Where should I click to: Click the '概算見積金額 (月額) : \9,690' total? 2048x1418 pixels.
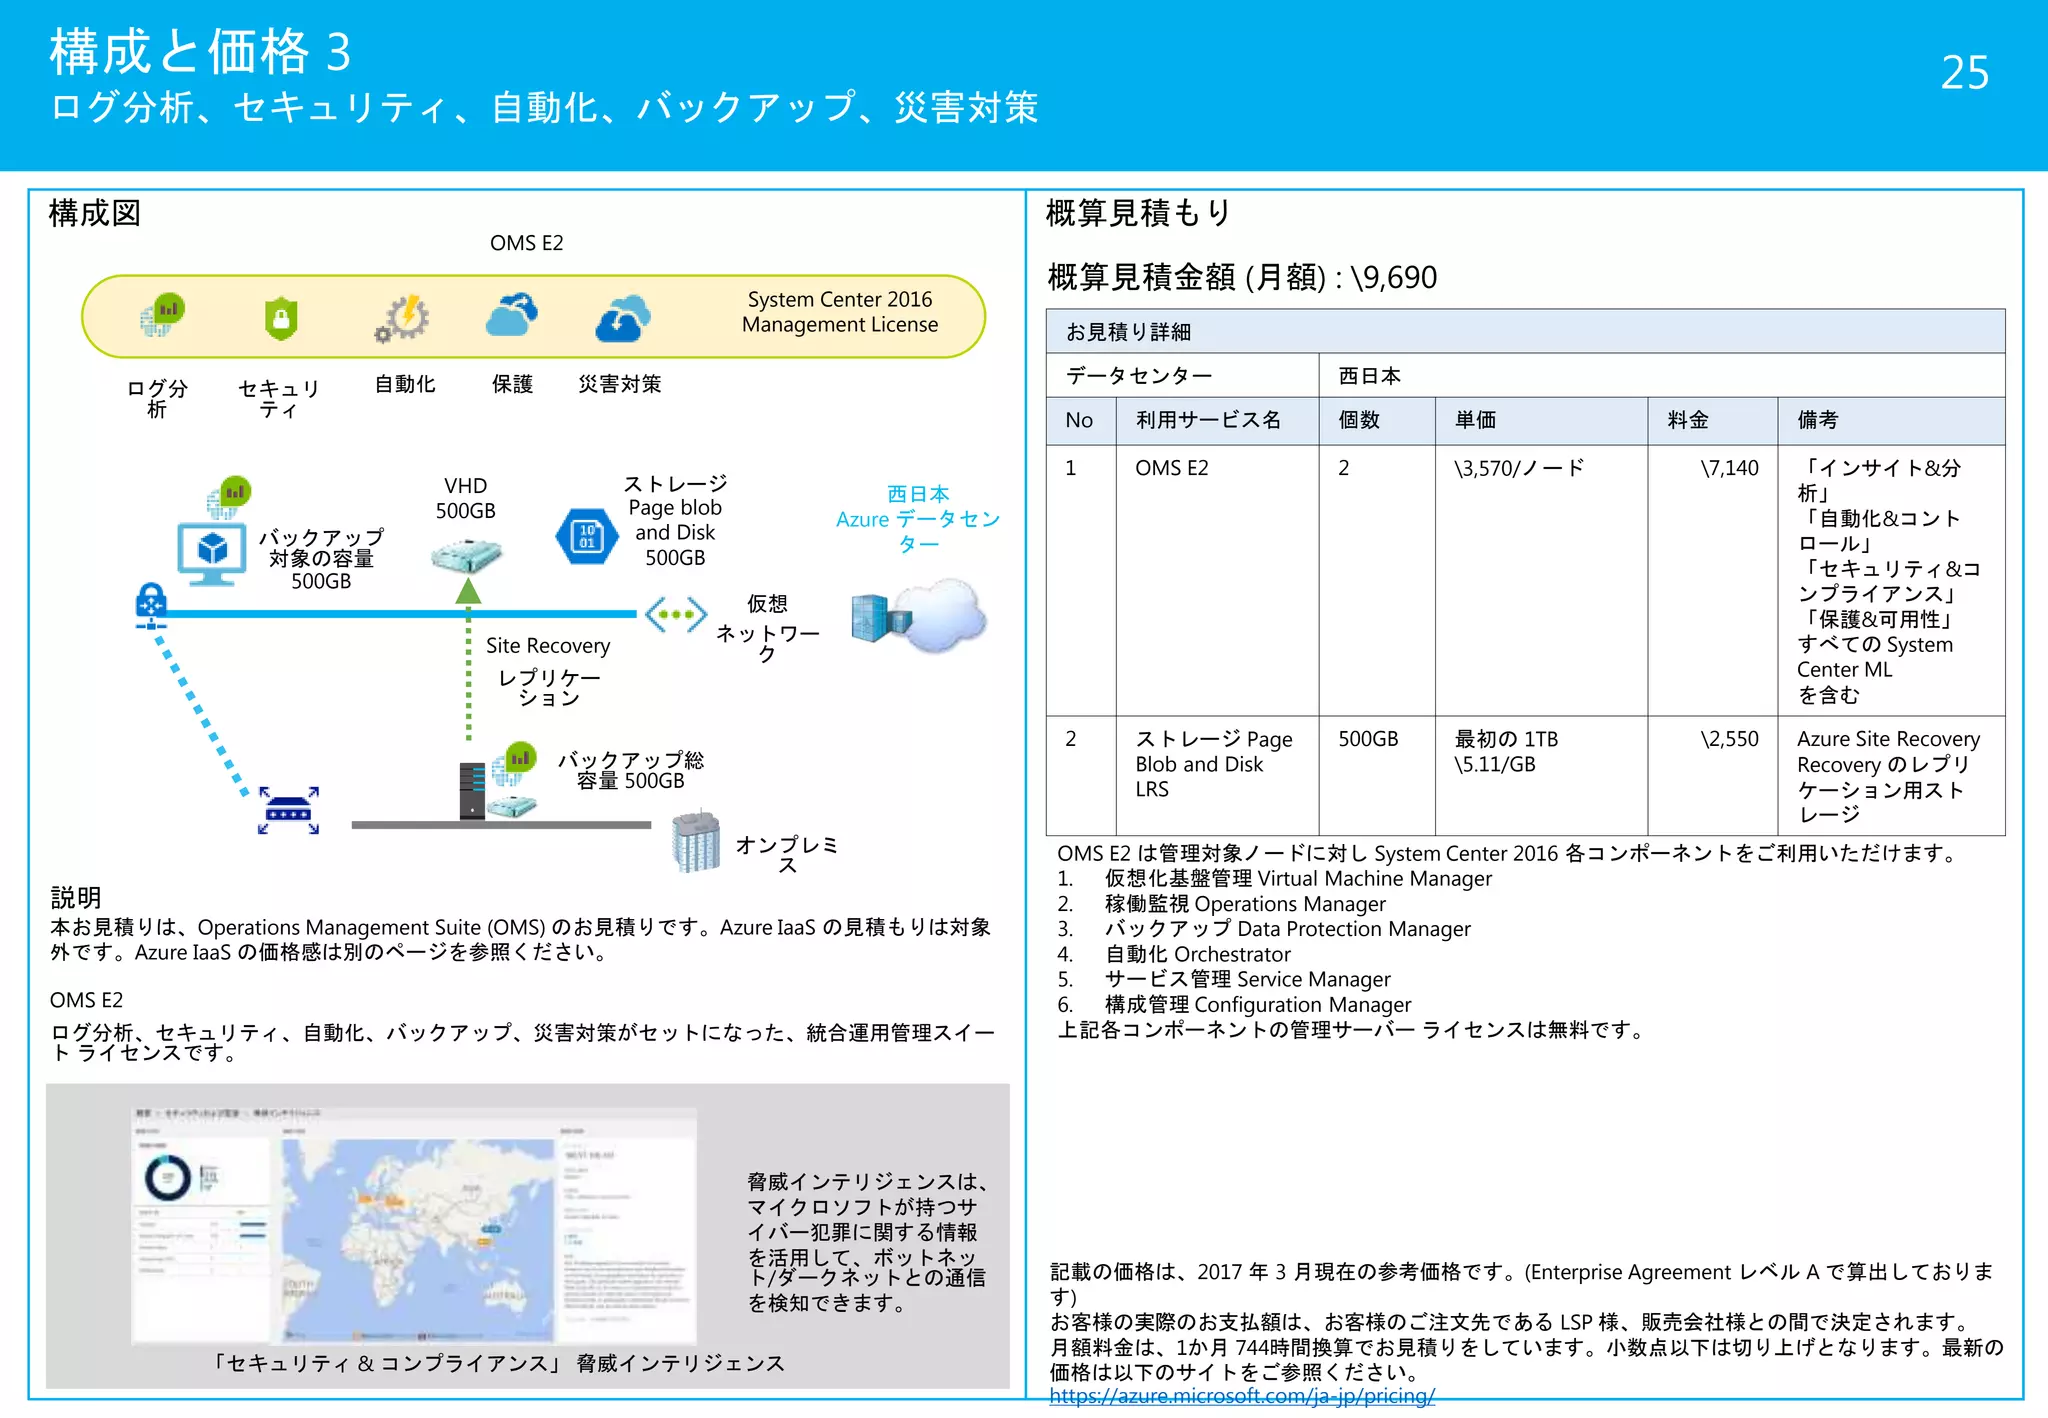point(1242,277)
